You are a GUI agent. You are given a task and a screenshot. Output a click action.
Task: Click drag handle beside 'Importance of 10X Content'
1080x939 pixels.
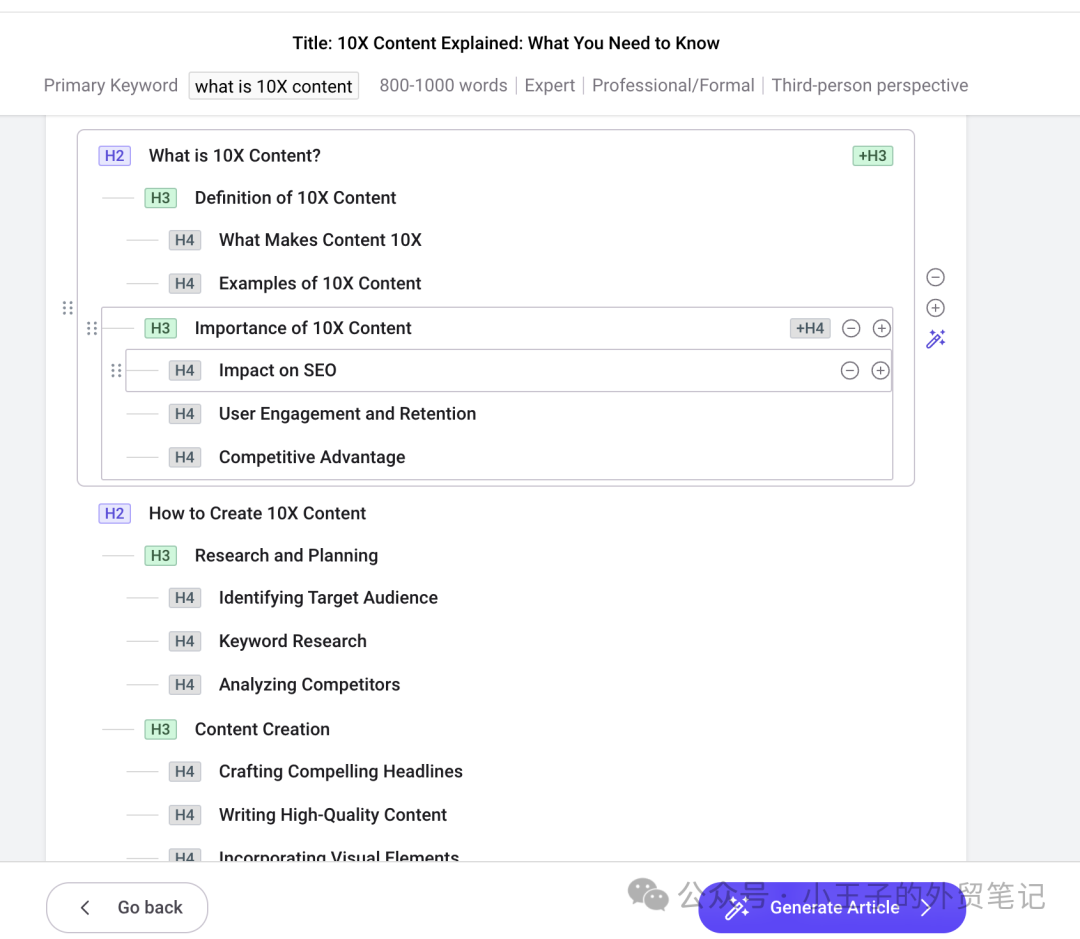pyautogui.click(x=92, y=328)
